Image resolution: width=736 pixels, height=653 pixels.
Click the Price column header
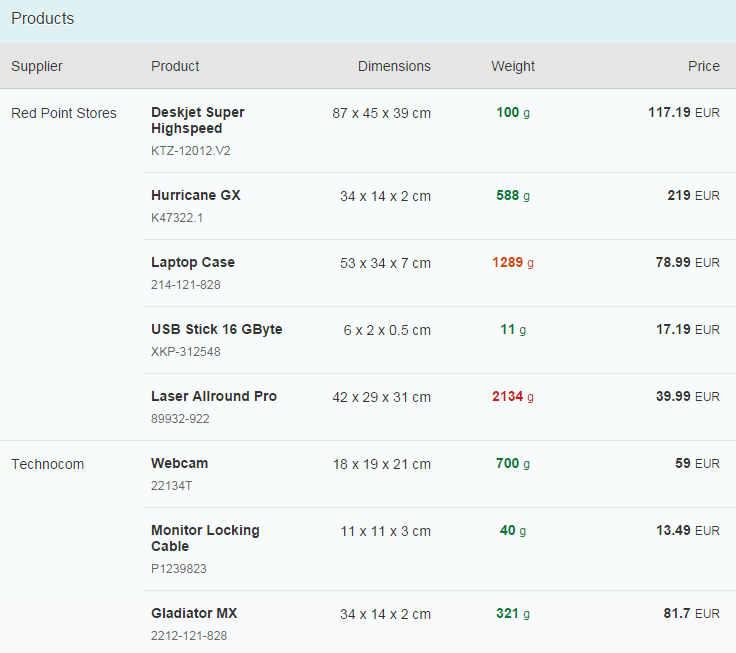tap(704, 66)
